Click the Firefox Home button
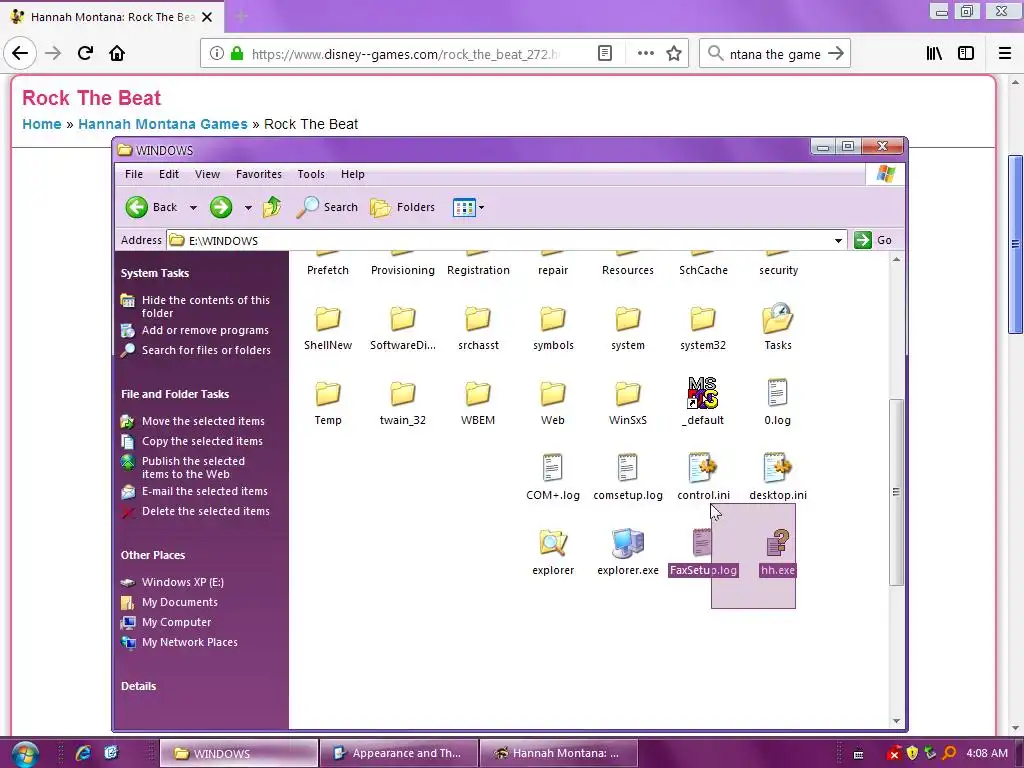 pyautogui.click(x=117, y=53)
